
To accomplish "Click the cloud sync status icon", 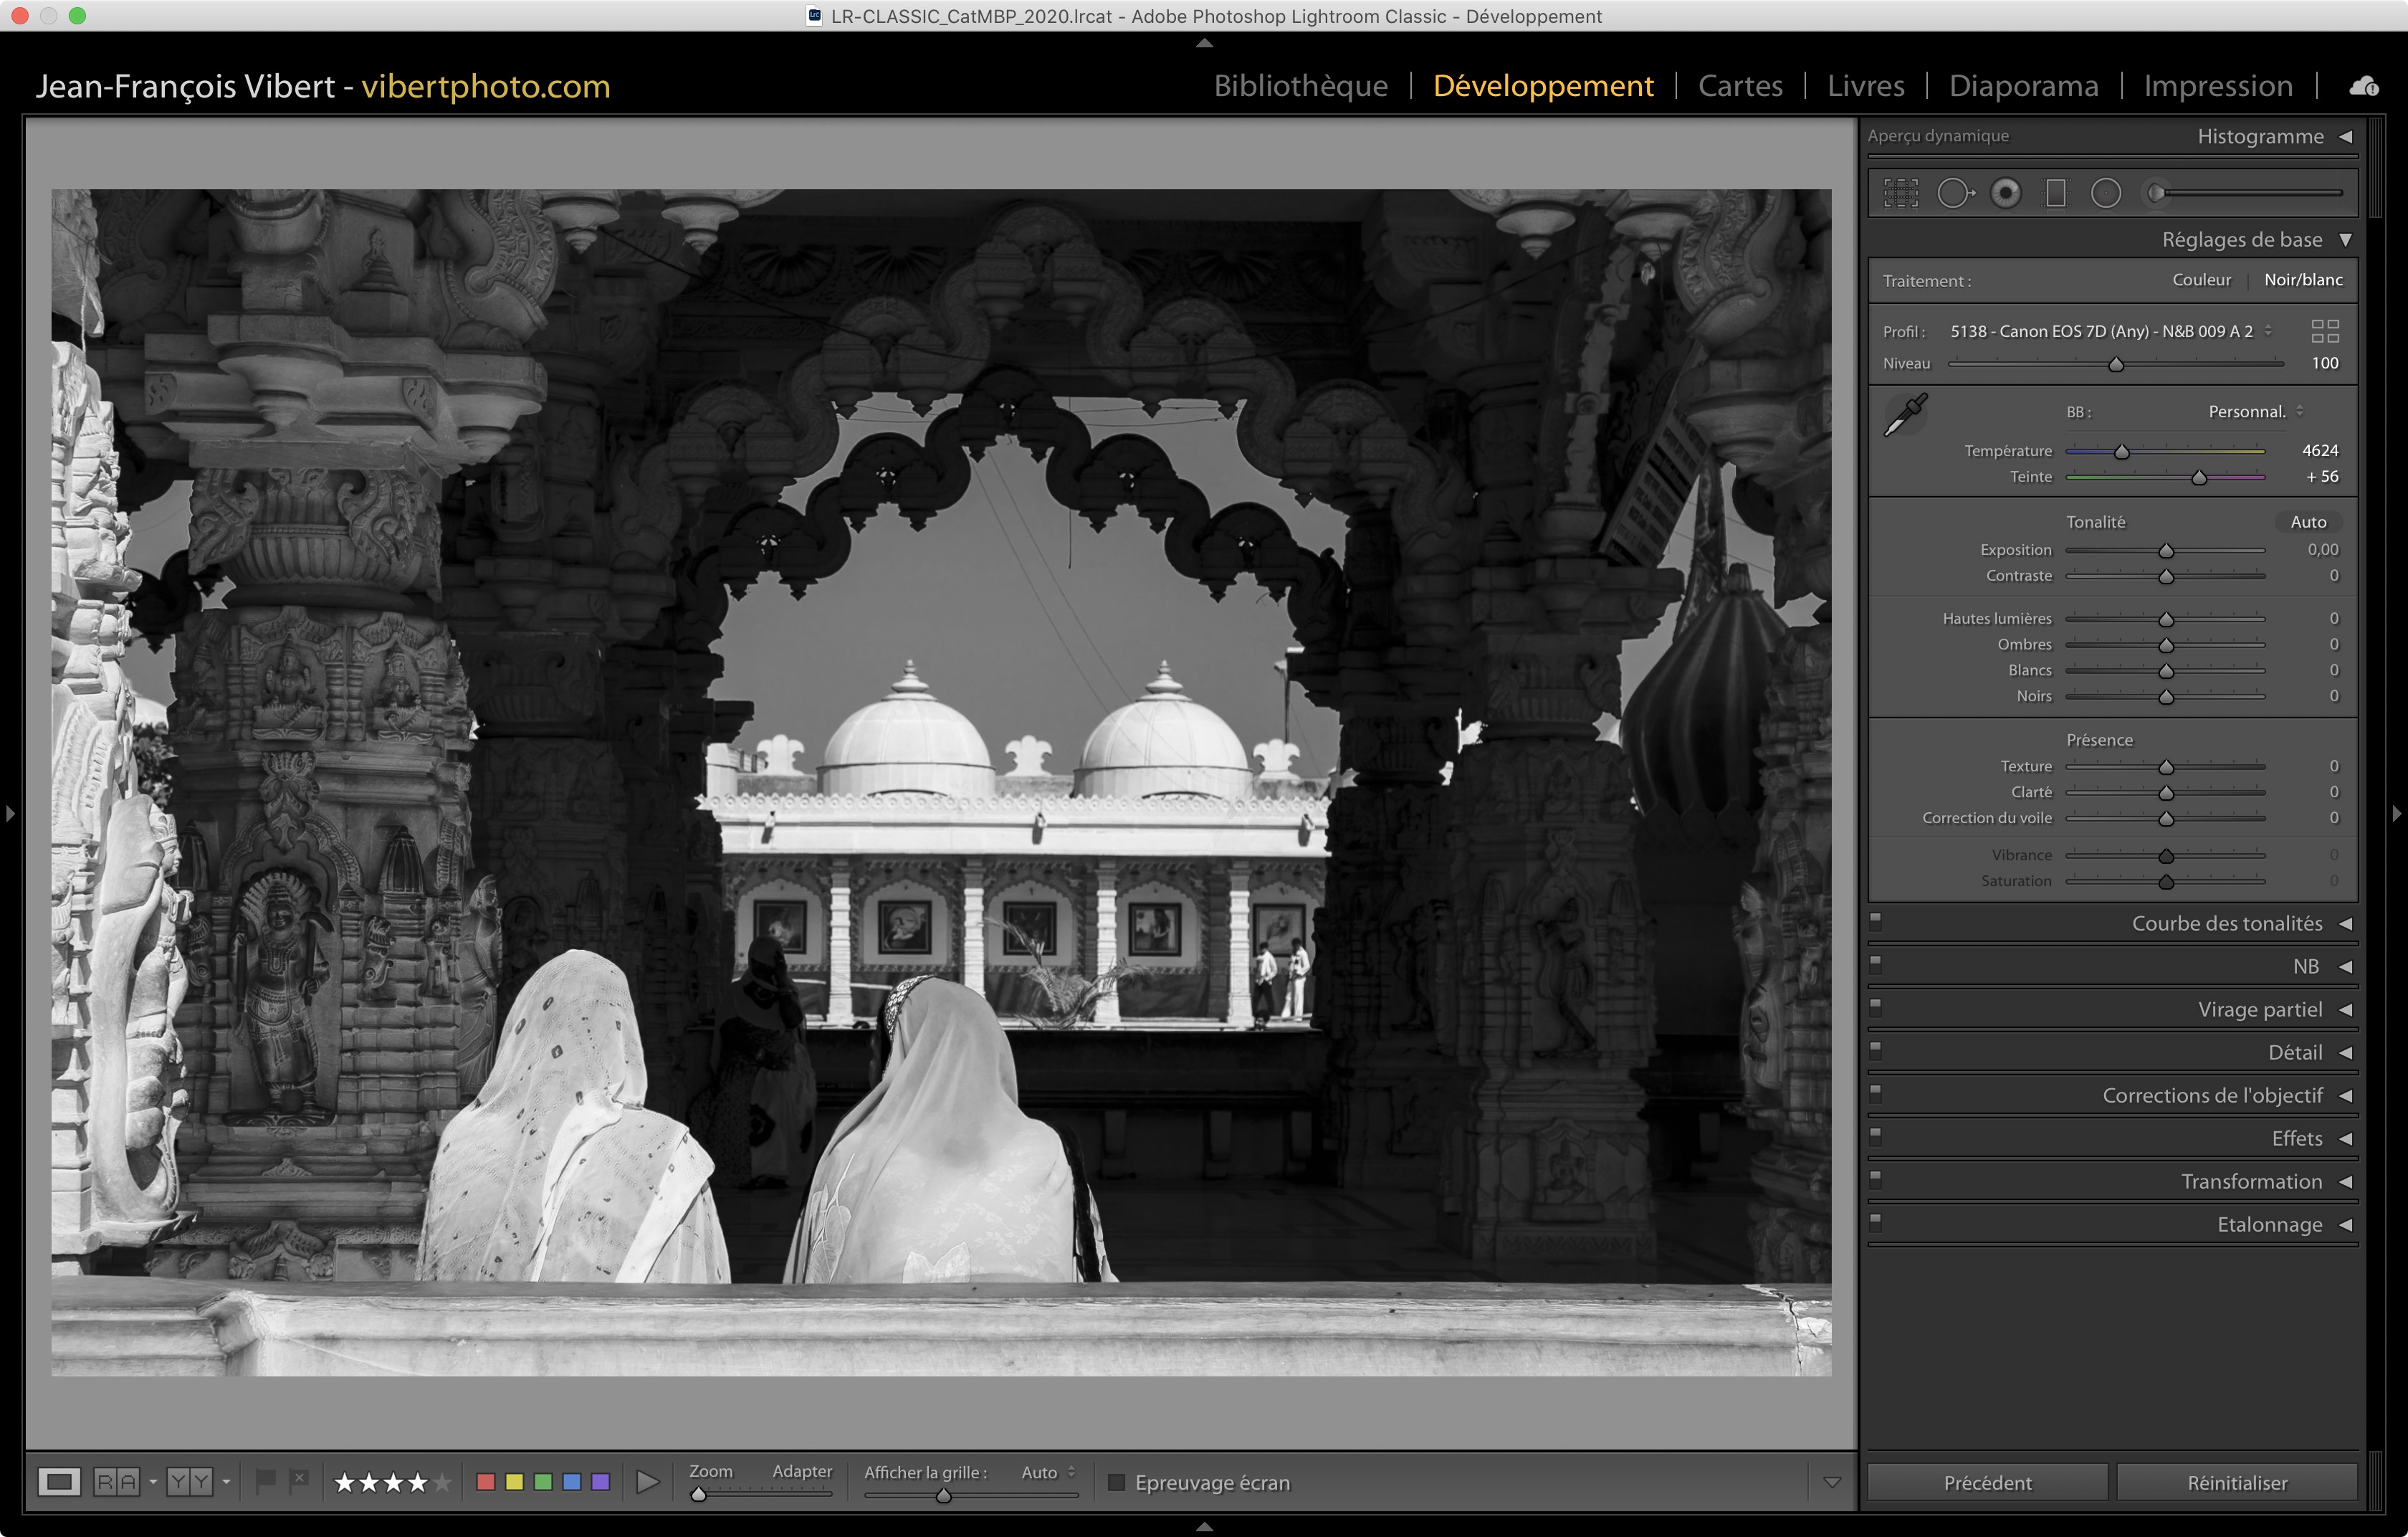I will tap(2364, 86).
